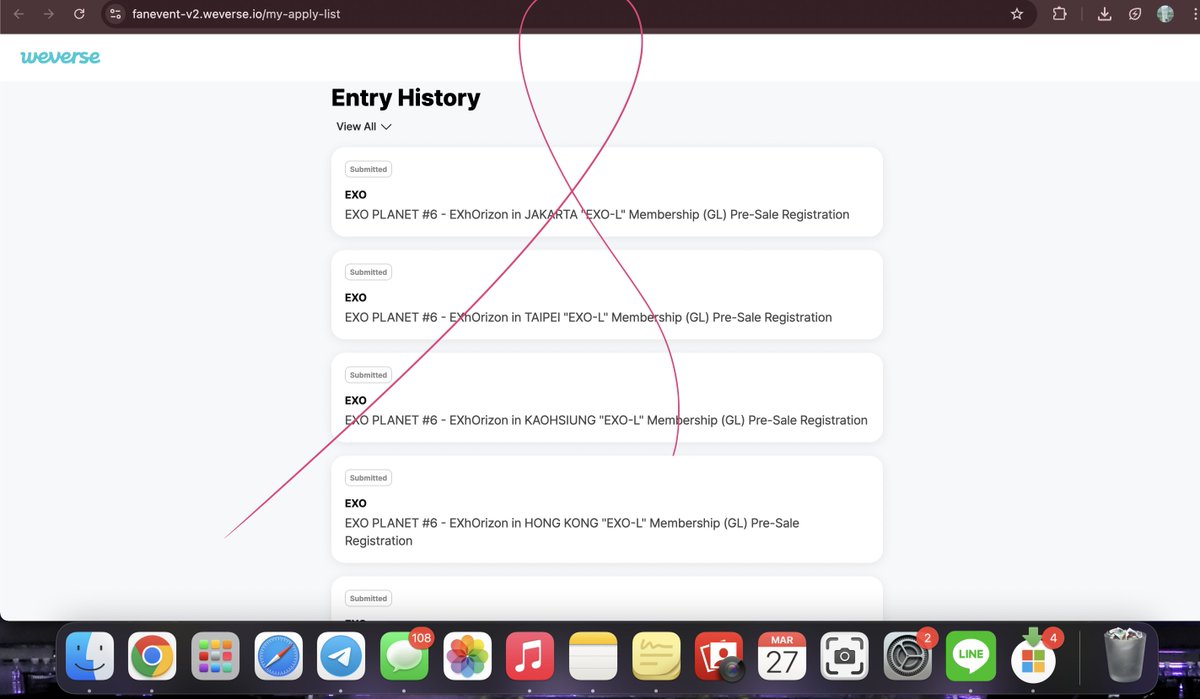Open Calendar showing MAR 27 in dock
This screenshot has height=699, width=1200.
coord(782,656)
